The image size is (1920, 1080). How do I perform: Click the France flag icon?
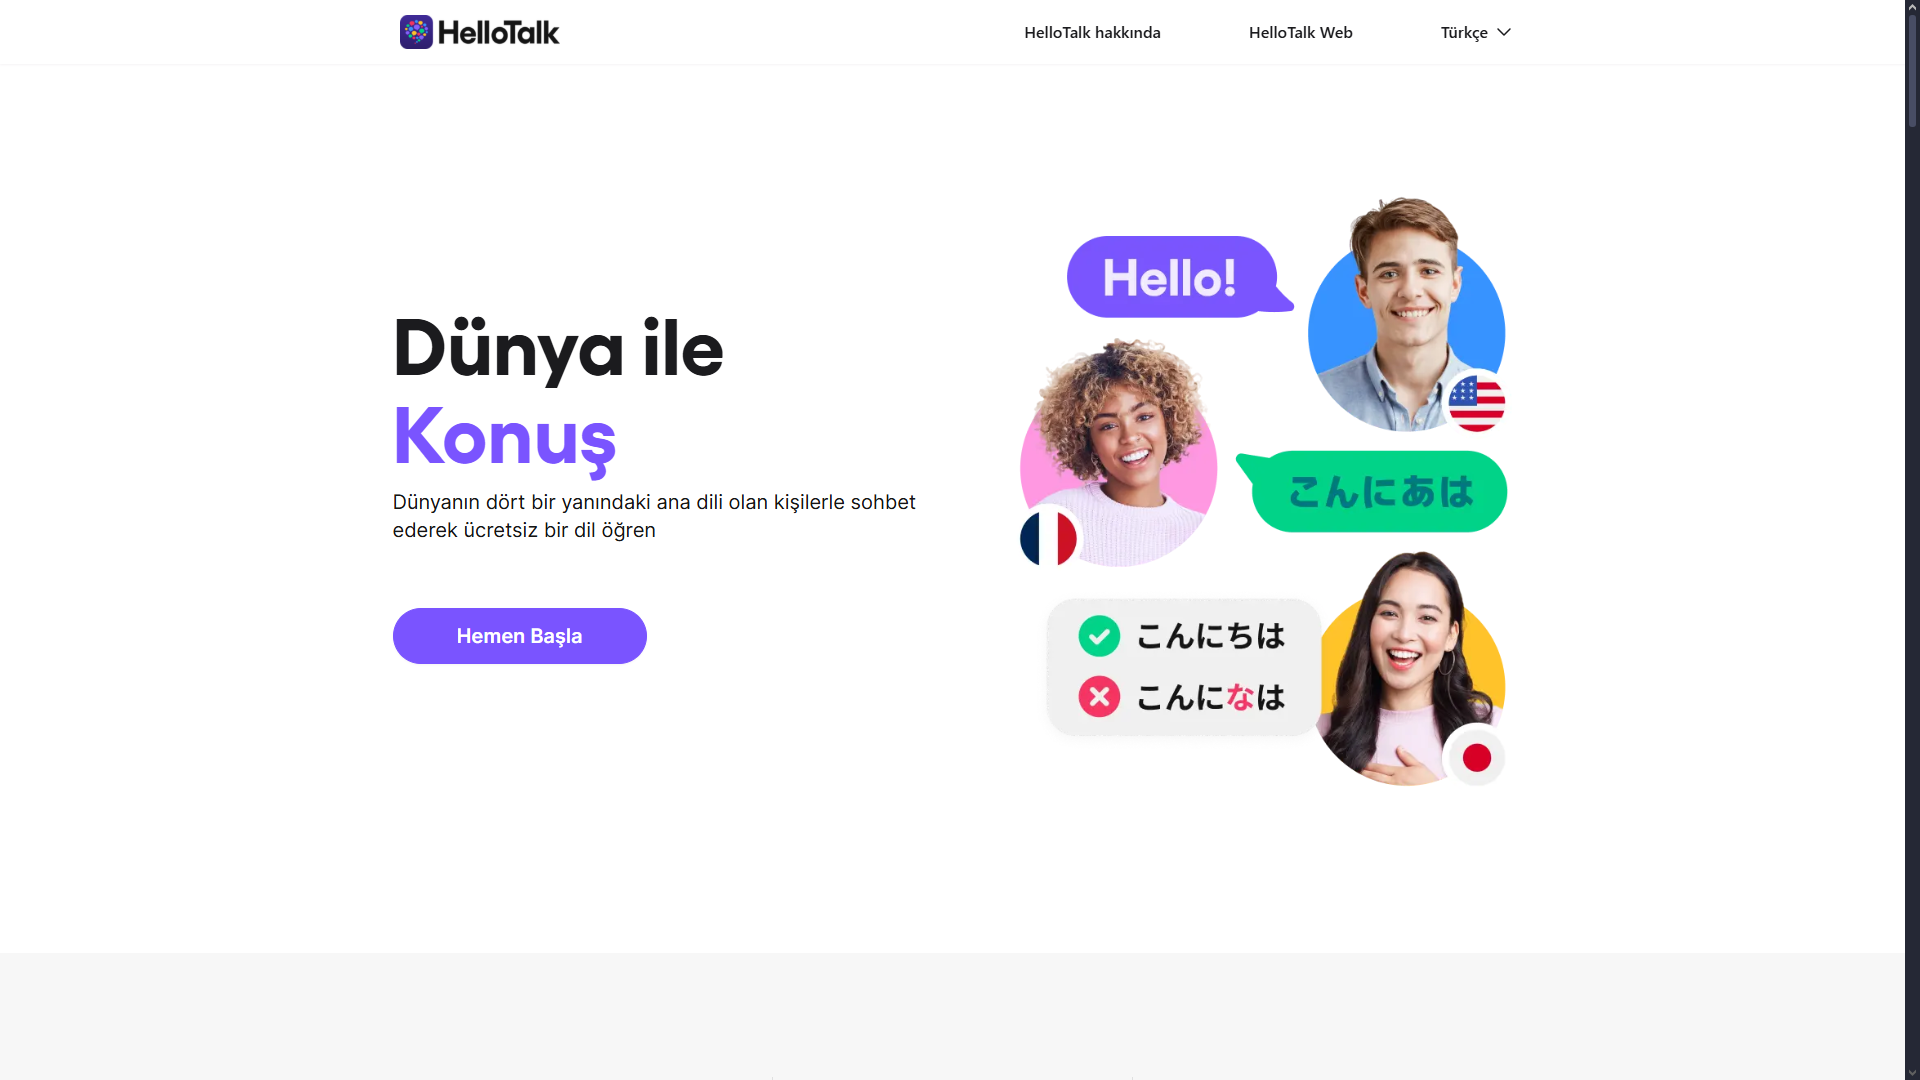pos(1048,538)
